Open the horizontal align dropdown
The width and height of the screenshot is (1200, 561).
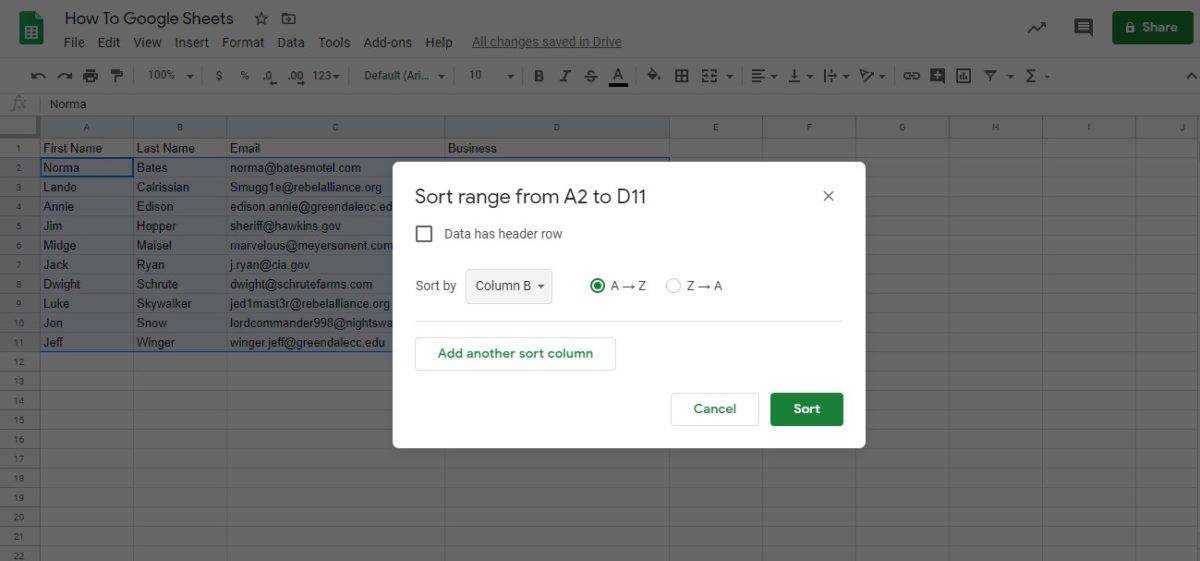[x=763, y=76]
